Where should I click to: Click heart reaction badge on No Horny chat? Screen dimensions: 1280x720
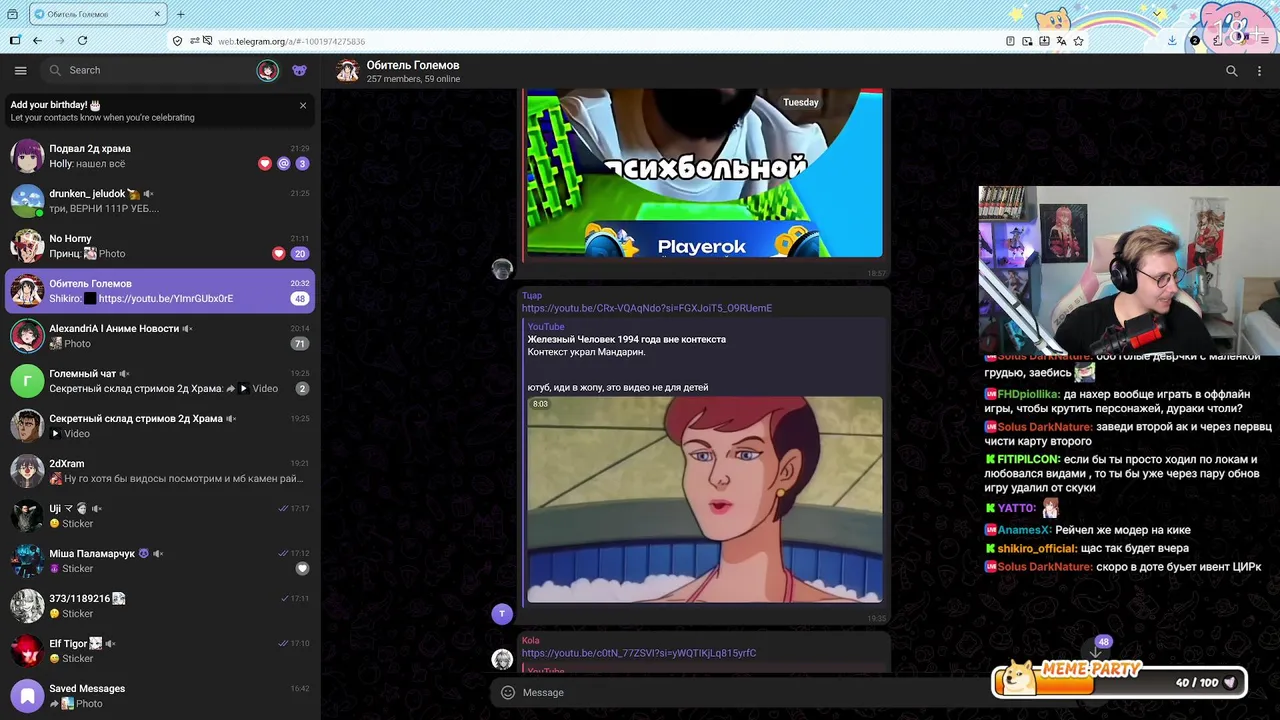click(x=278, y=253)
